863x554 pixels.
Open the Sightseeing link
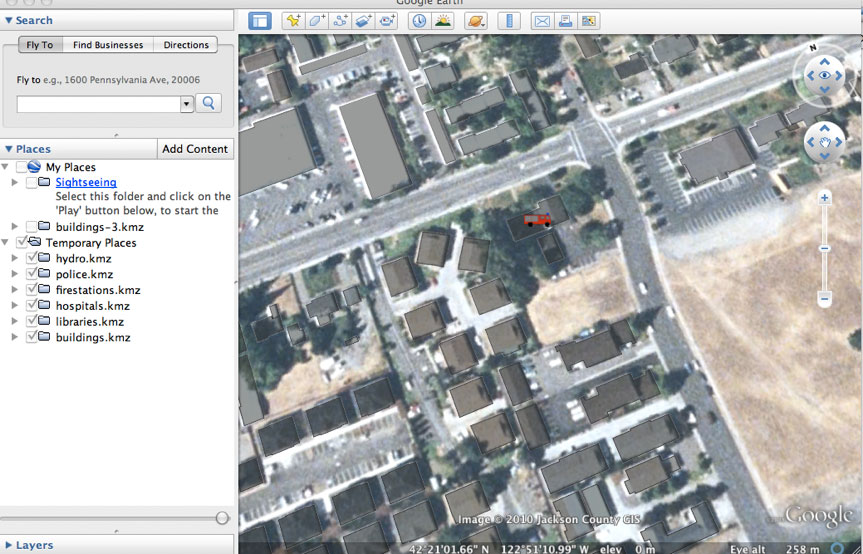point(86,182)
